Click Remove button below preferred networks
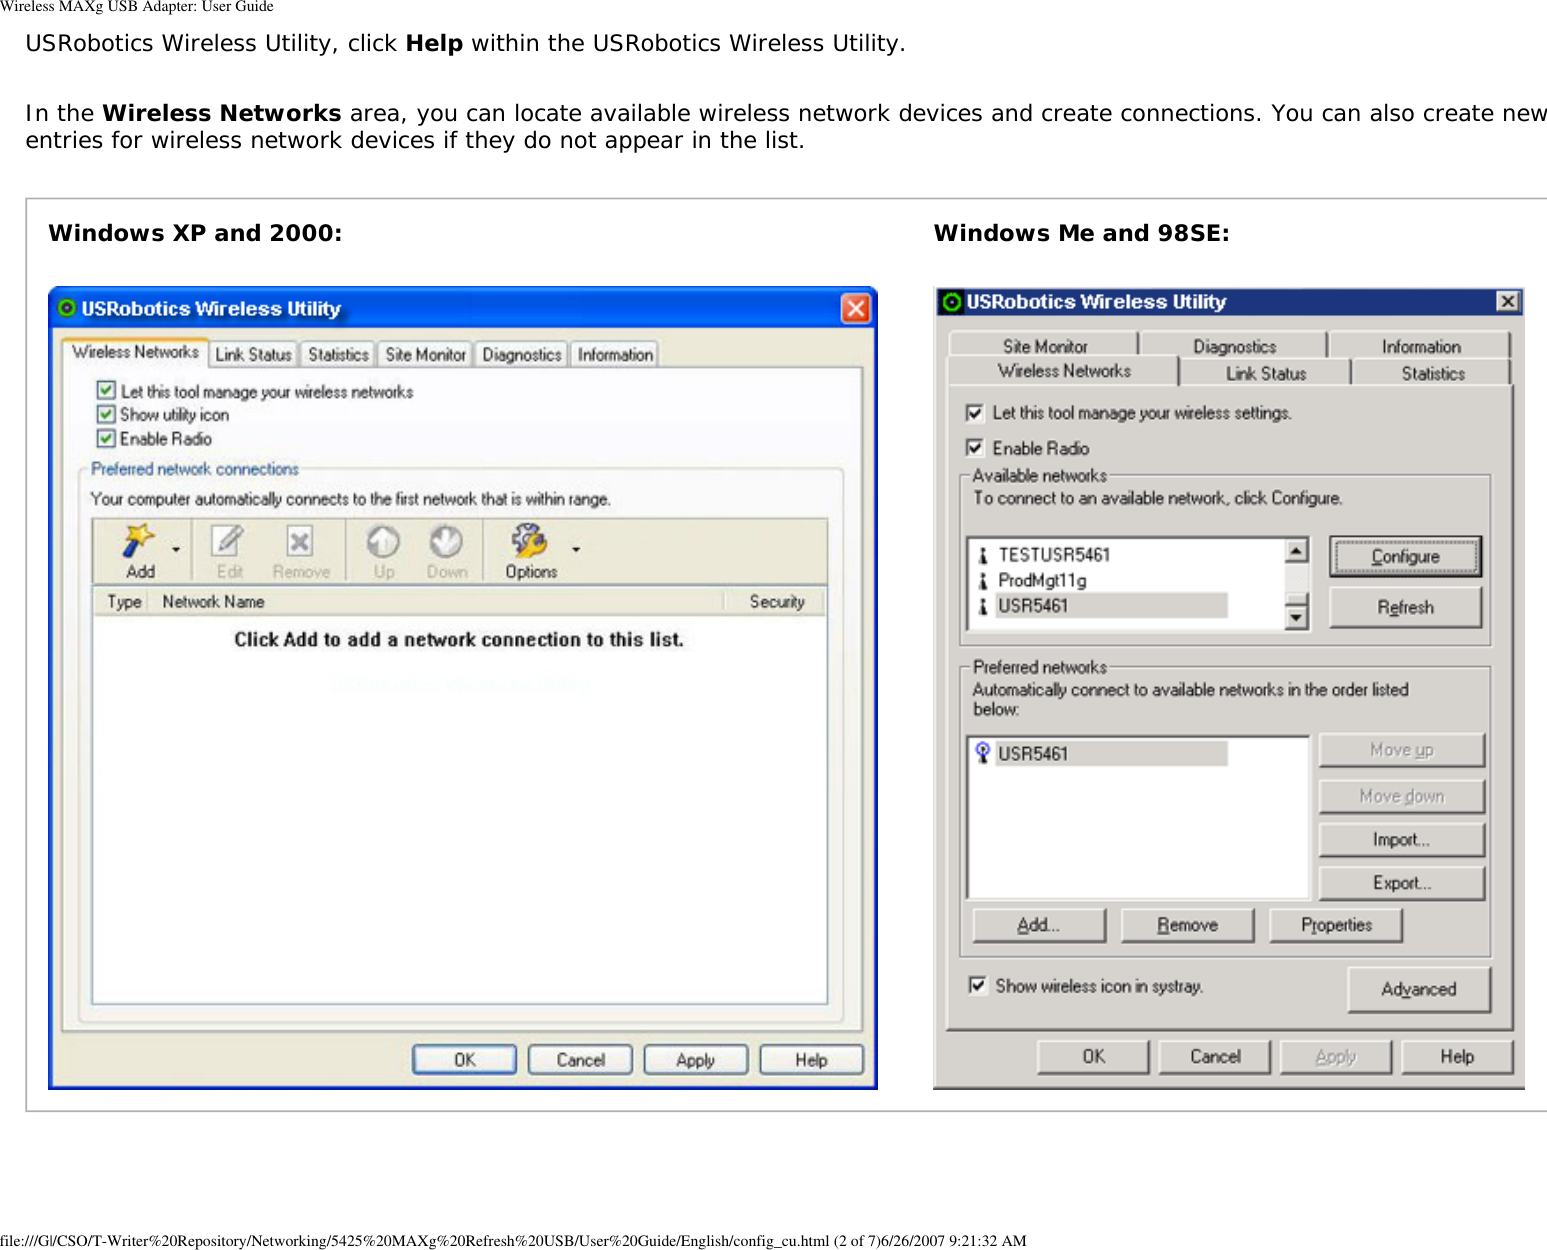This screenshot has width=1547, height=1250. pyautogui.click(x=1187, y=925)
